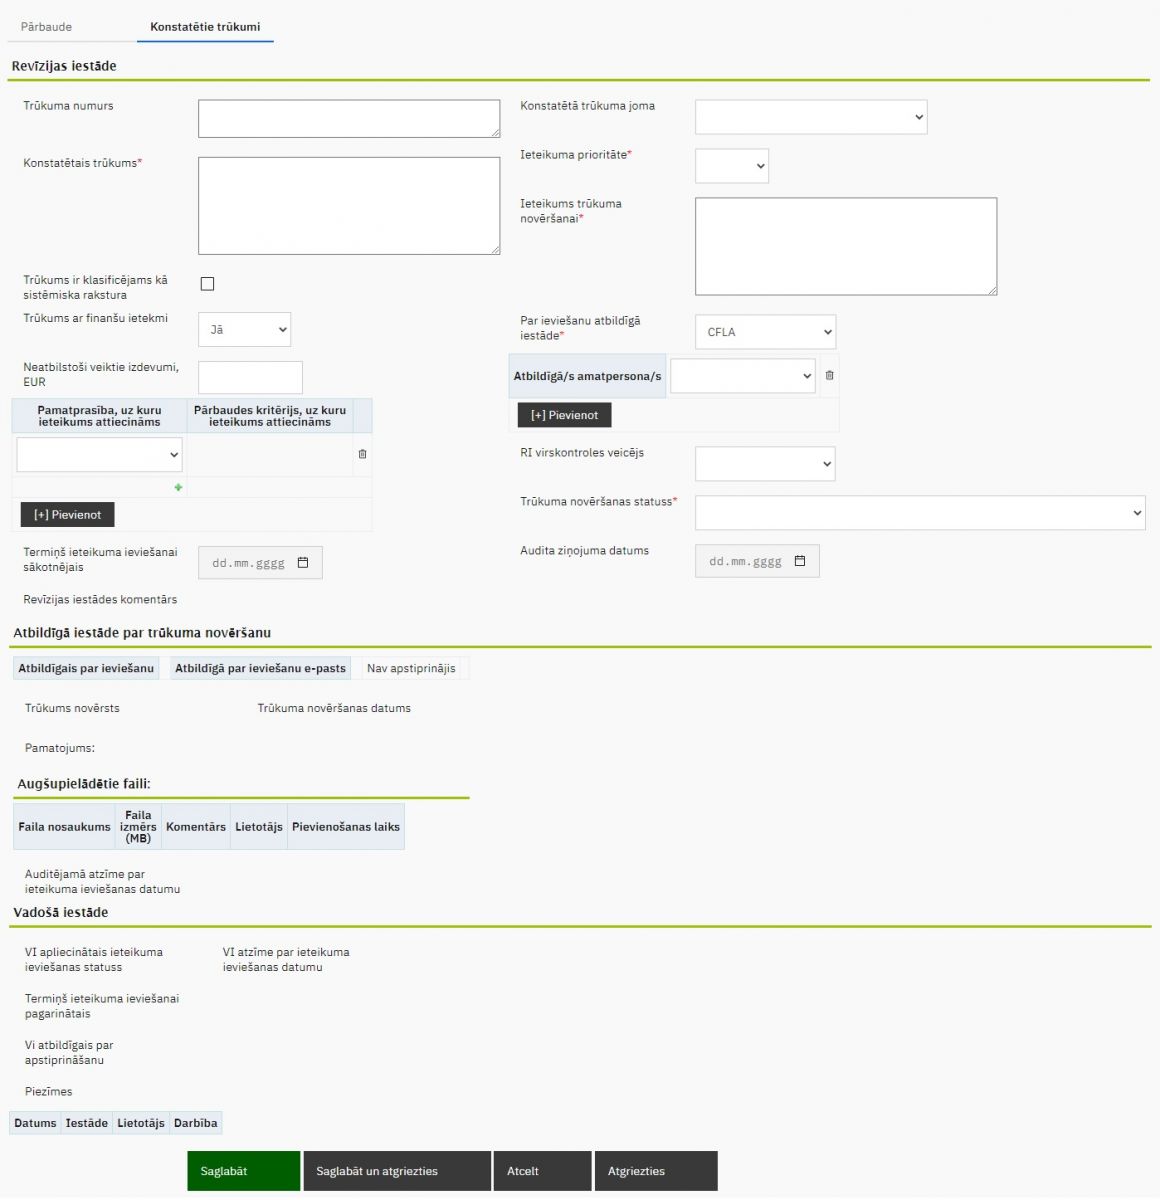Screen dimensions: 1160x1200
Task: Click trash icon next to Atbildīgā/s amatpersona/s
Action: point(829,376)
